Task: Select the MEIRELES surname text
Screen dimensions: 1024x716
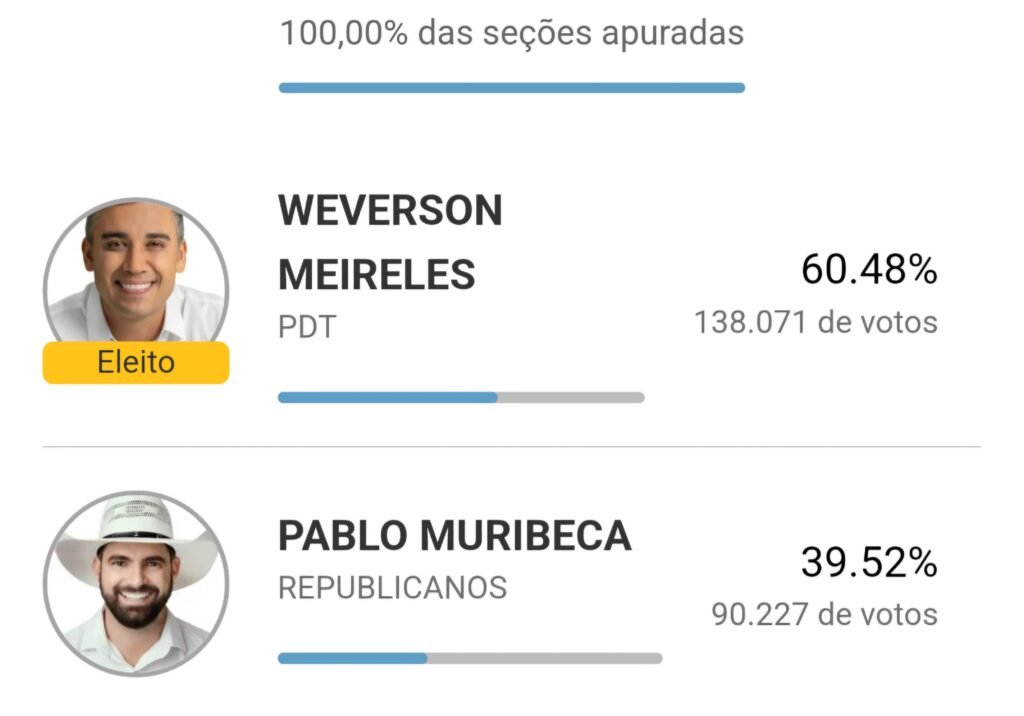Action: click(x=376, y=273)
